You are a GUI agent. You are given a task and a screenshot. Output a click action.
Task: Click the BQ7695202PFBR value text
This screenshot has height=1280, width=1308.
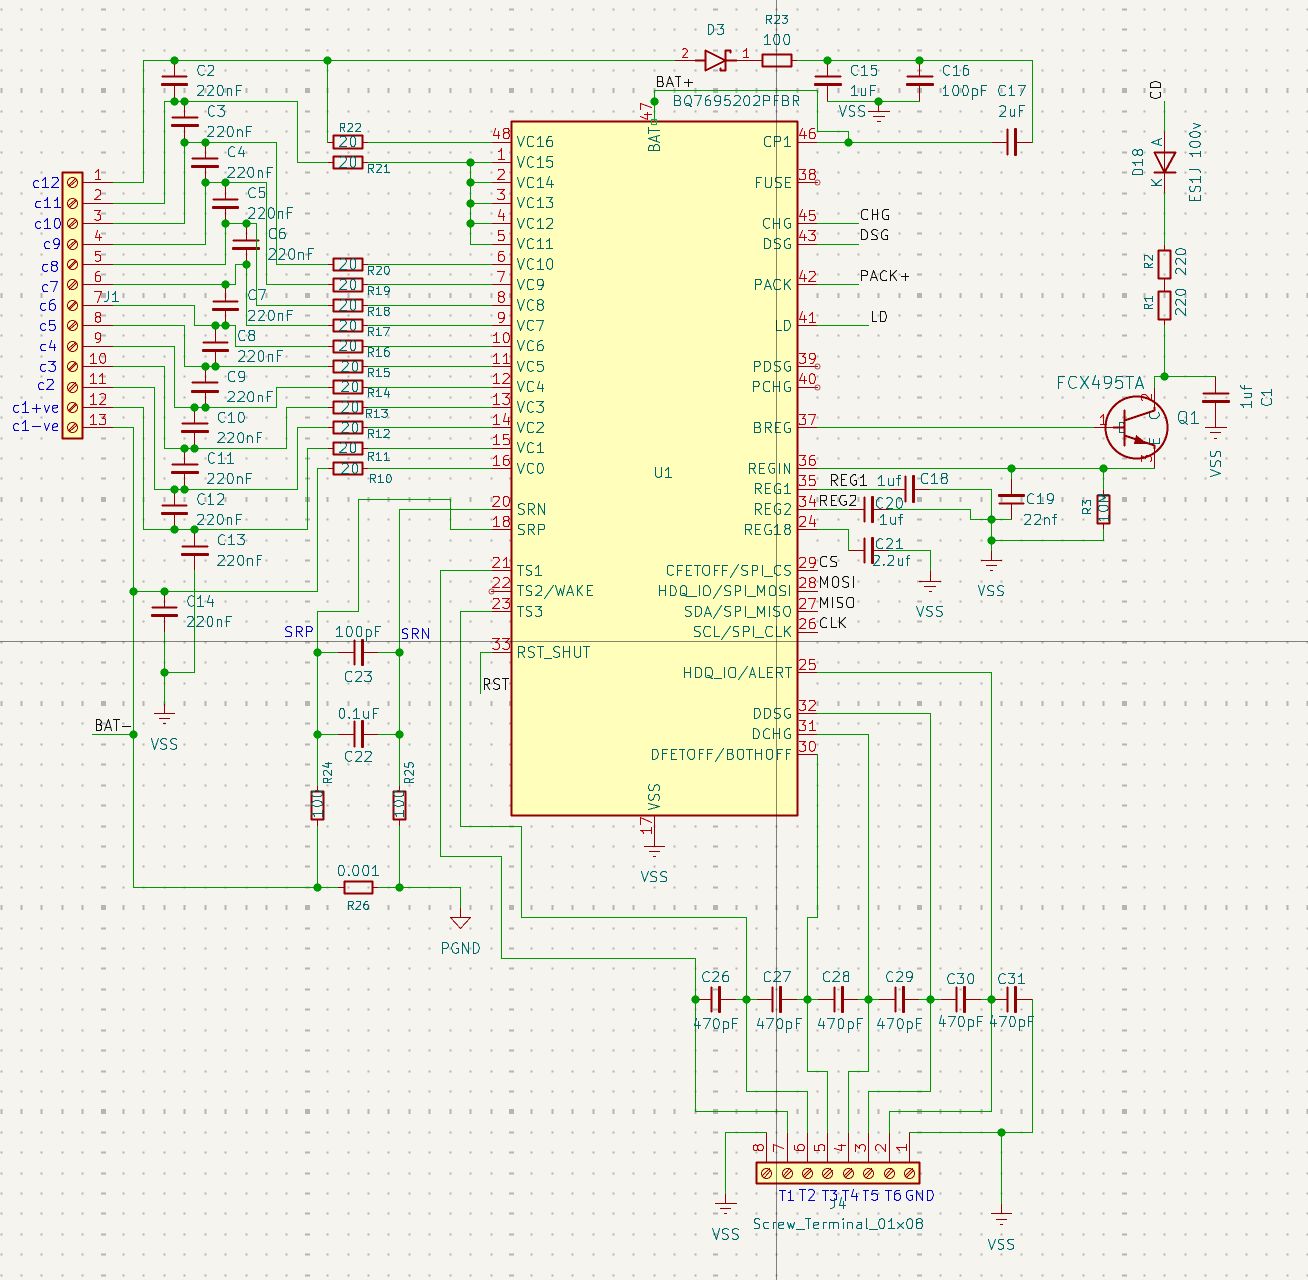(736, 101)
